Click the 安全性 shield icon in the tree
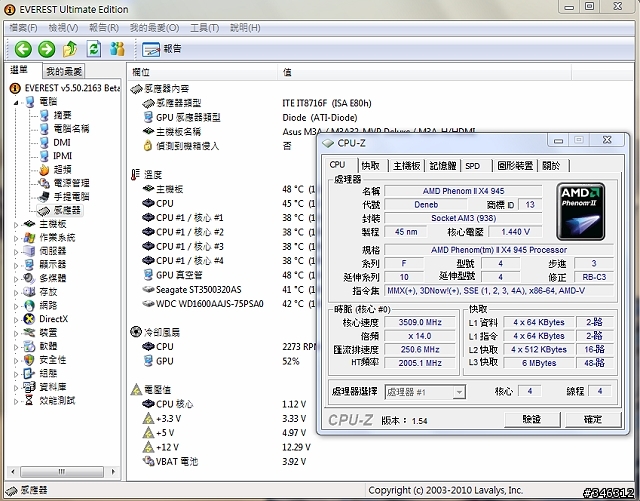640x501 pixels. 29,360
